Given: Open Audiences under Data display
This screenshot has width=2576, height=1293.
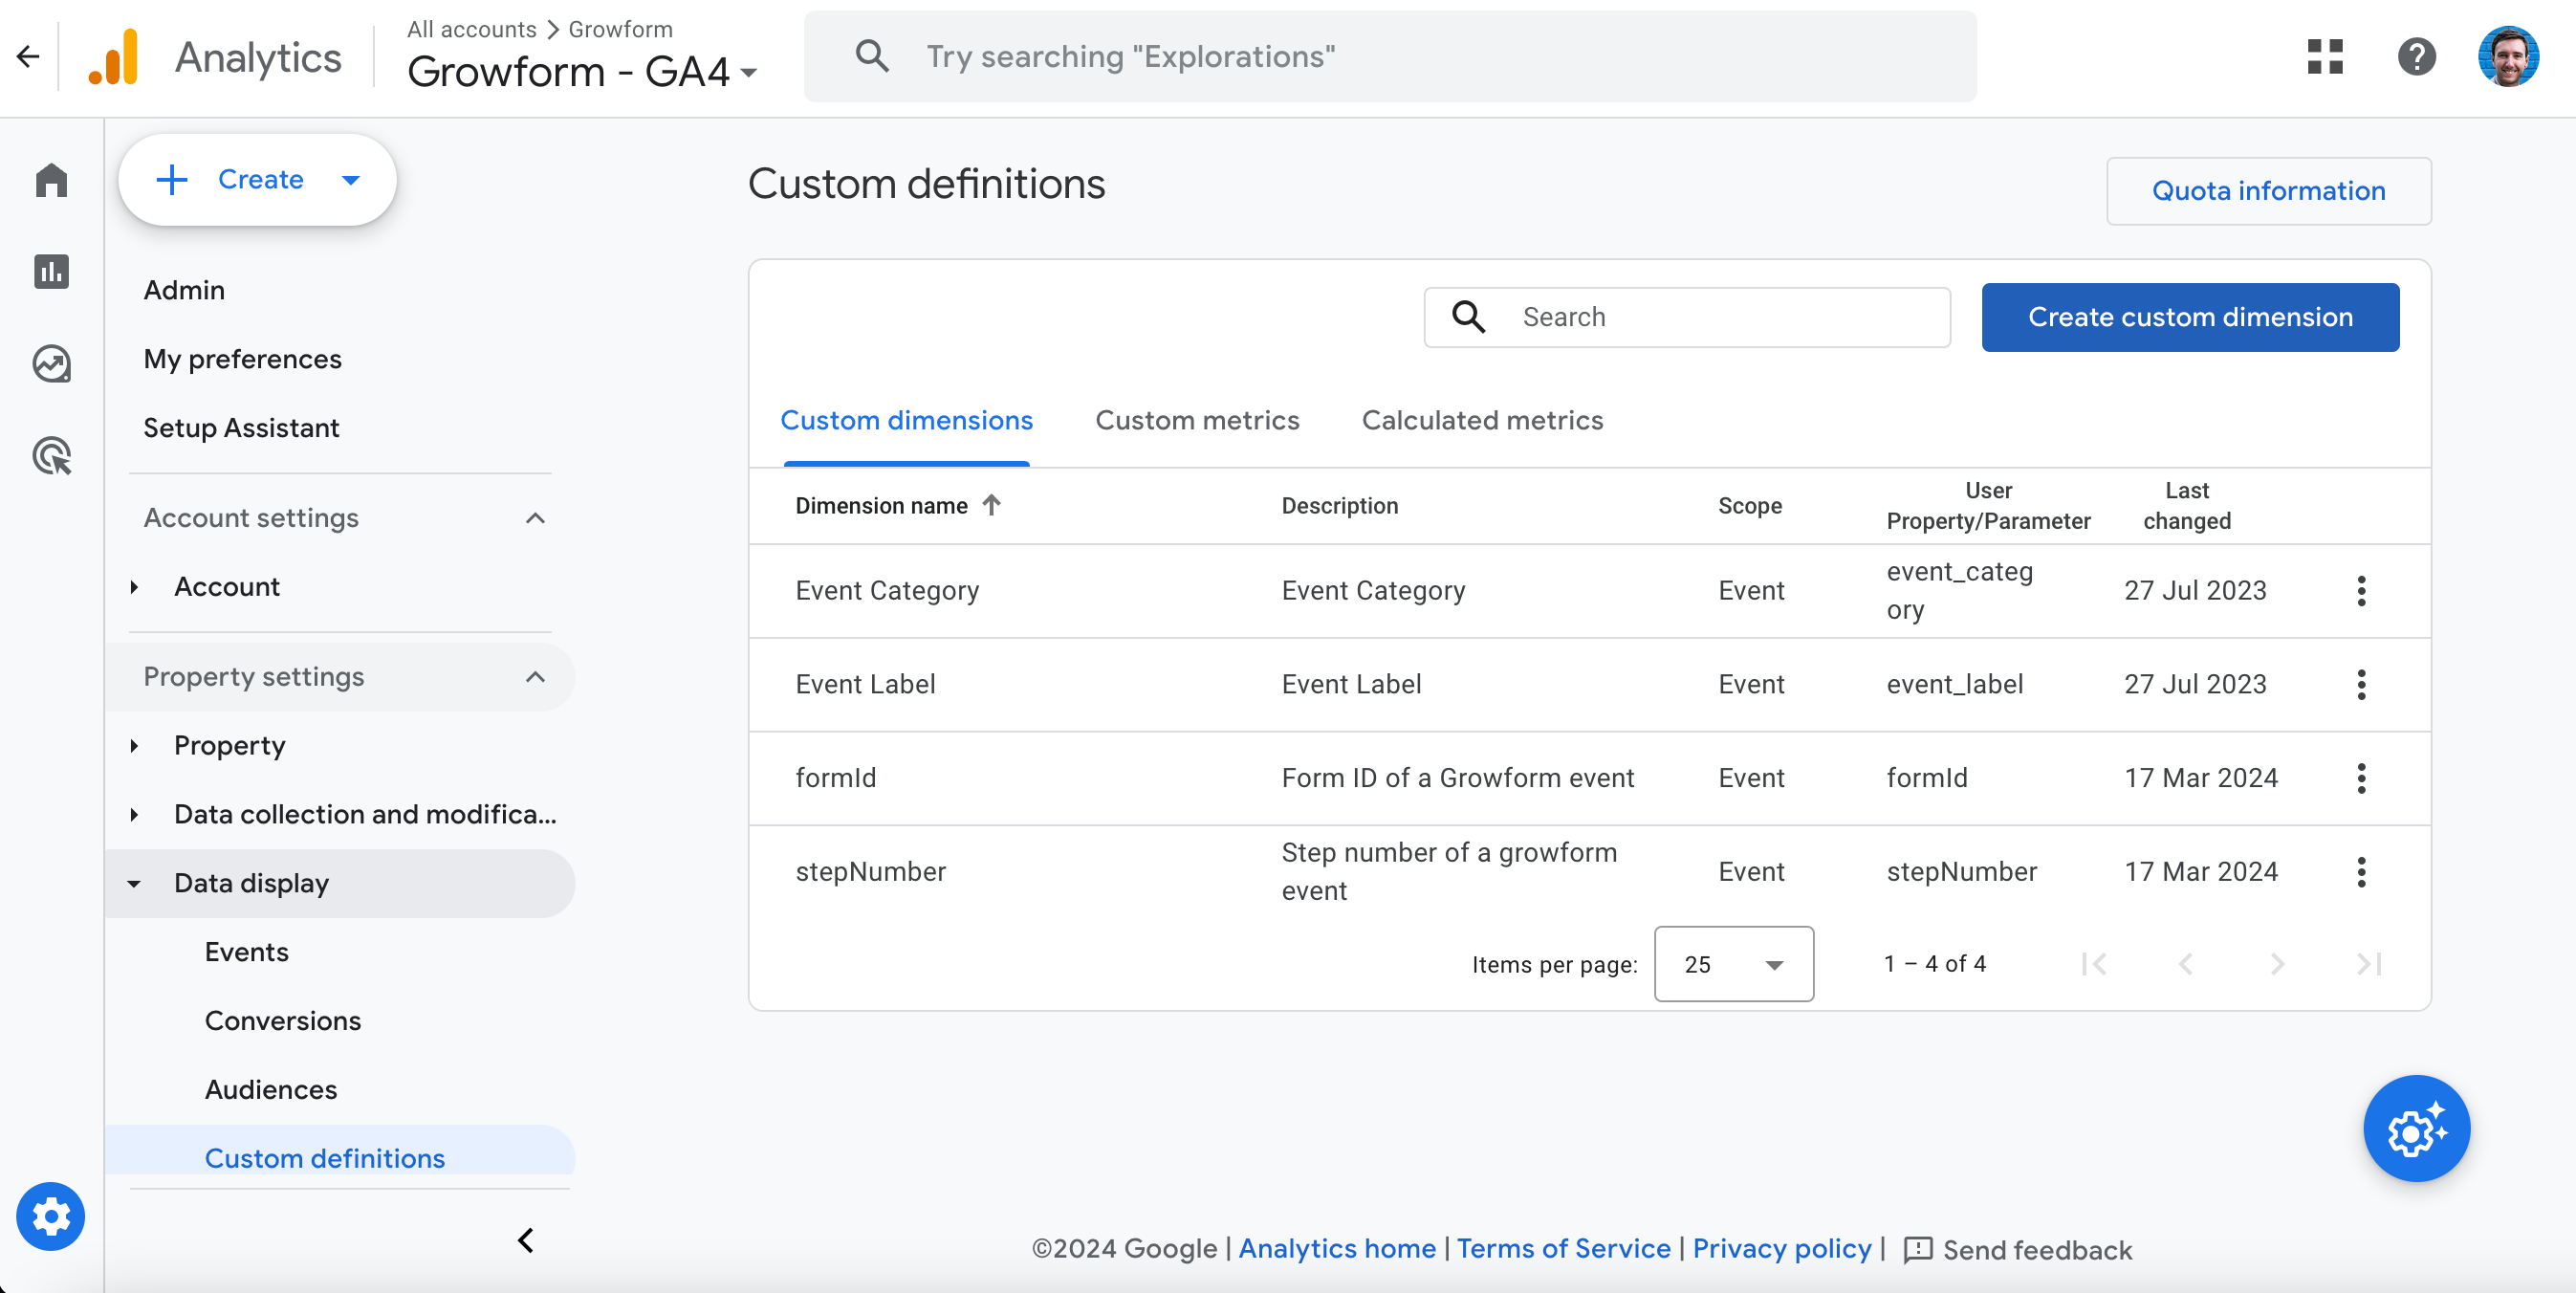Looking at the screenshot, I should 271,1090.
